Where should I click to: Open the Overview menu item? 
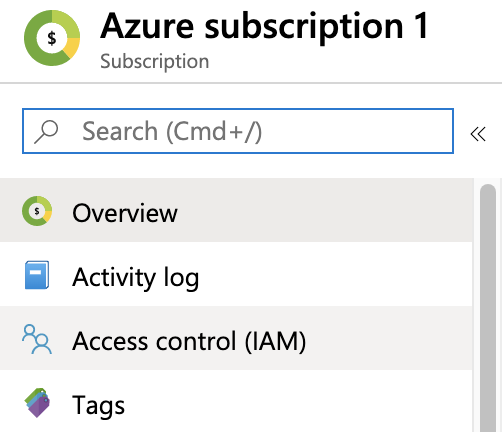click(236, 210)
